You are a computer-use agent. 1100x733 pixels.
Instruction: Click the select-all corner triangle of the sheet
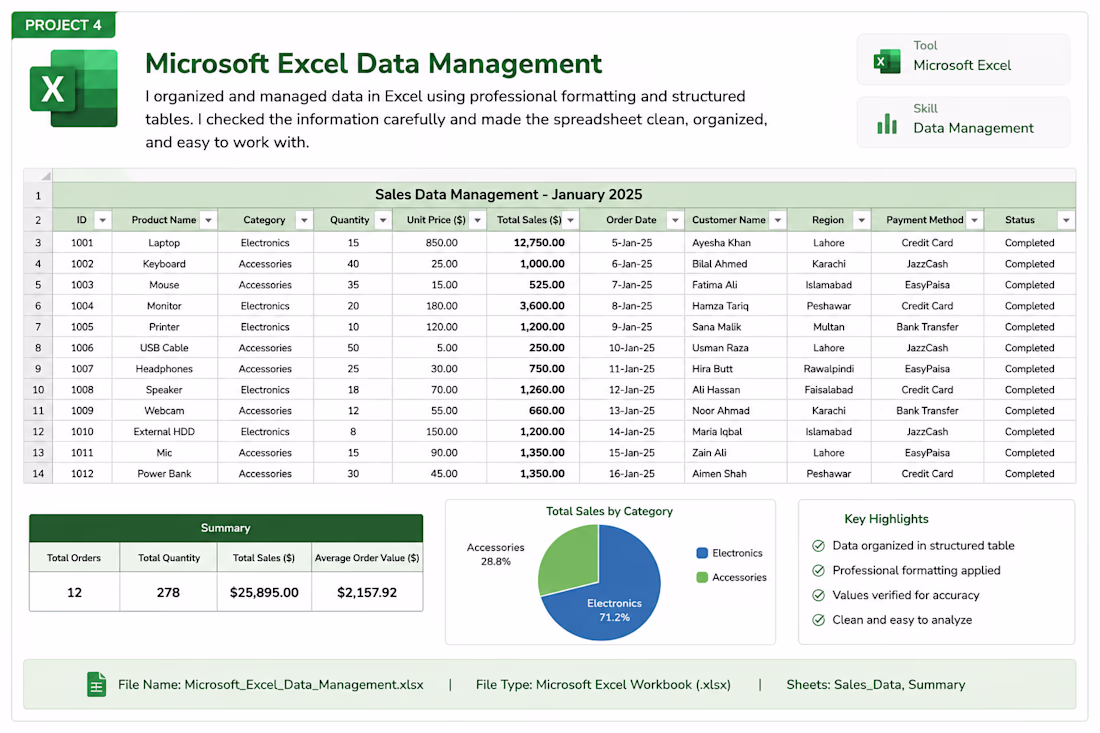(x=45, y=175)
